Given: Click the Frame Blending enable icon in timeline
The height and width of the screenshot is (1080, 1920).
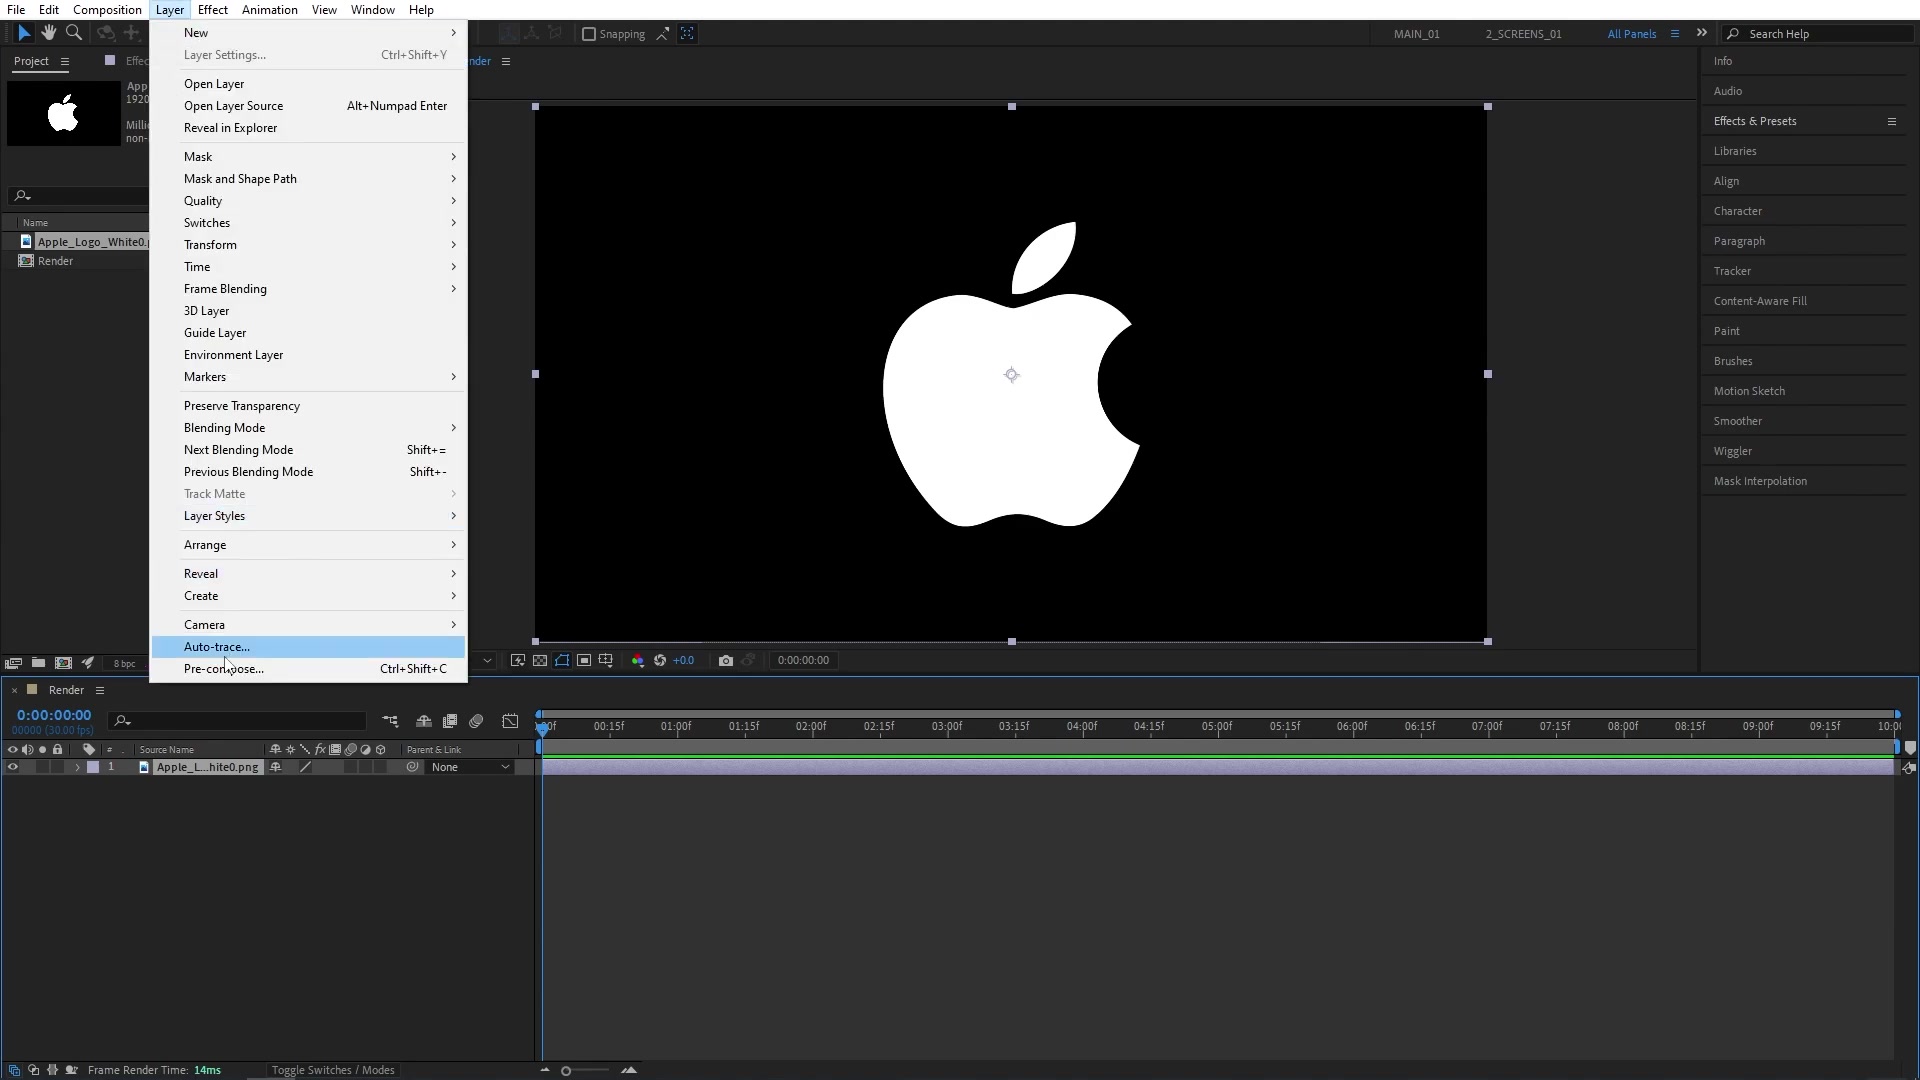Looking at the screenshot, I should [x=450, y=721].
